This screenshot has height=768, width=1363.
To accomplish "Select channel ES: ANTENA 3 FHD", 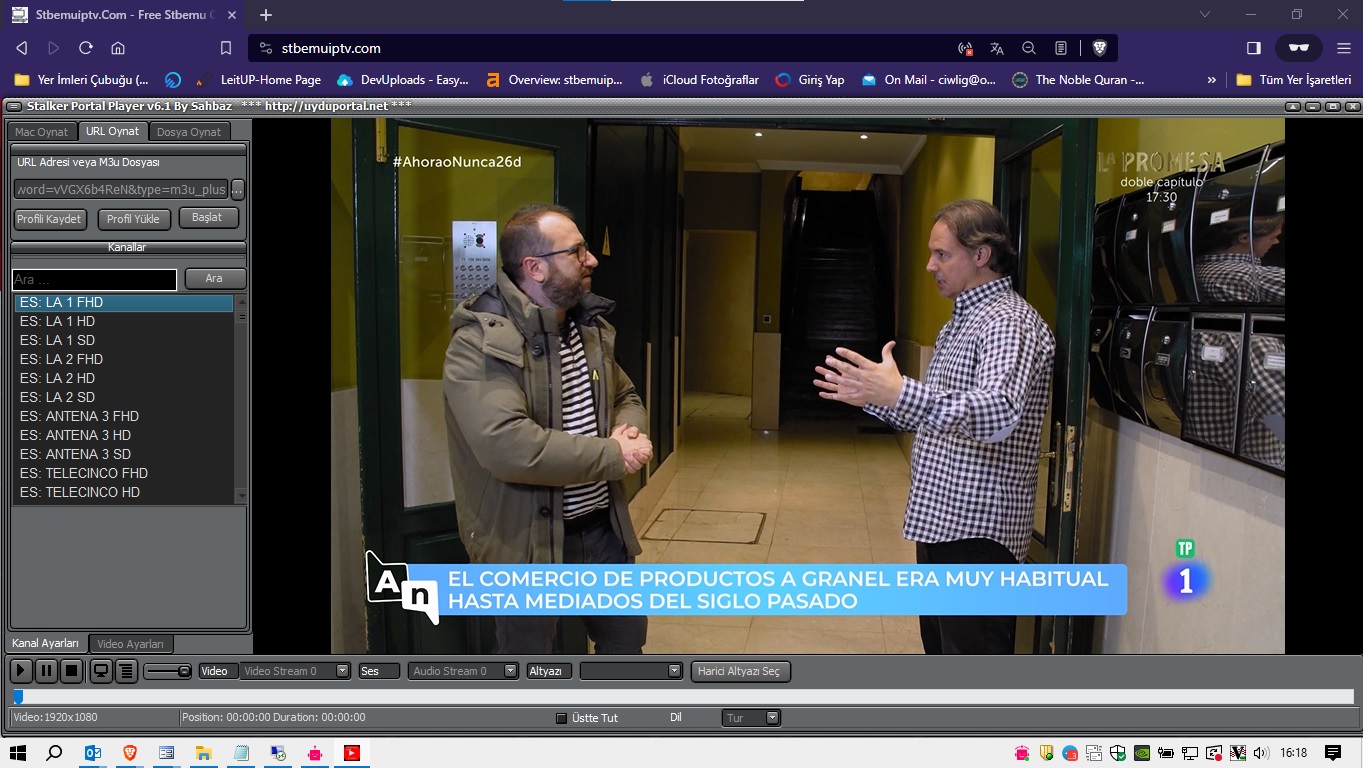I will [x=124, y=416].
